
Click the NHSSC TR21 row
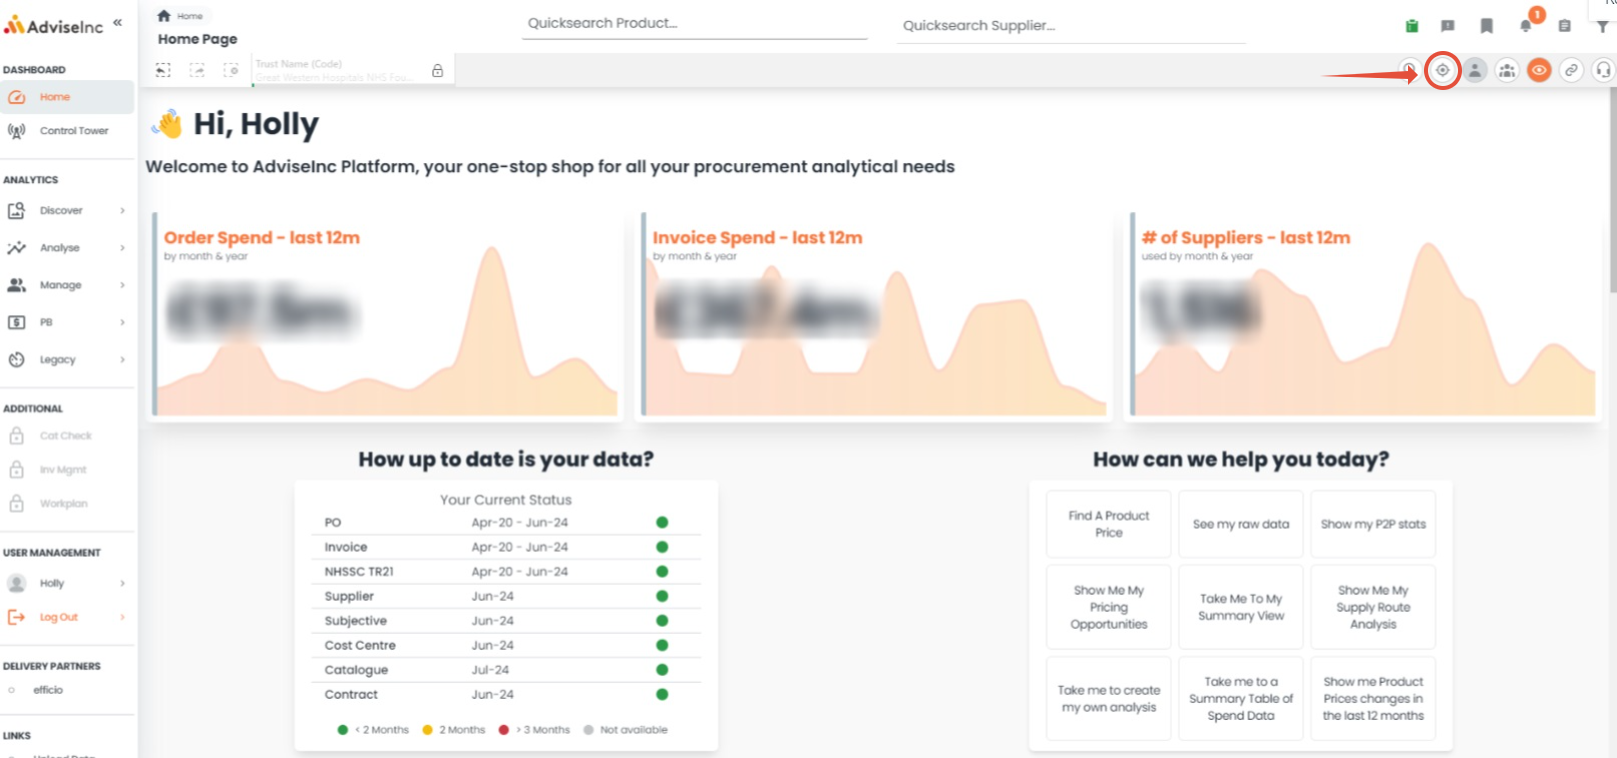[x=506, y=572]
